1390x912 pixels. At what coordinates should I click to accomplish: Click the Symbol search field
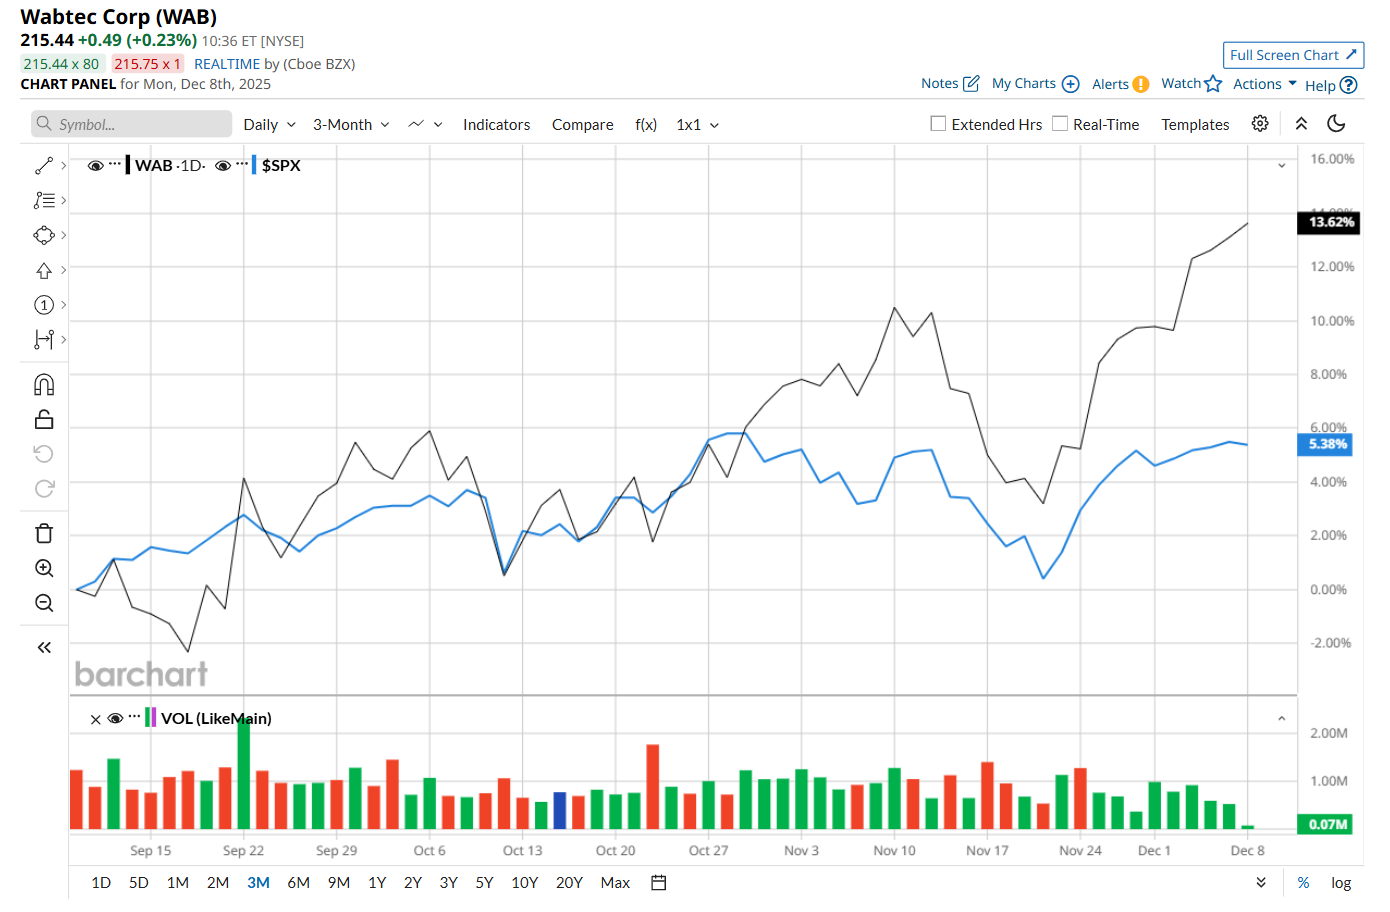point(132,124)
